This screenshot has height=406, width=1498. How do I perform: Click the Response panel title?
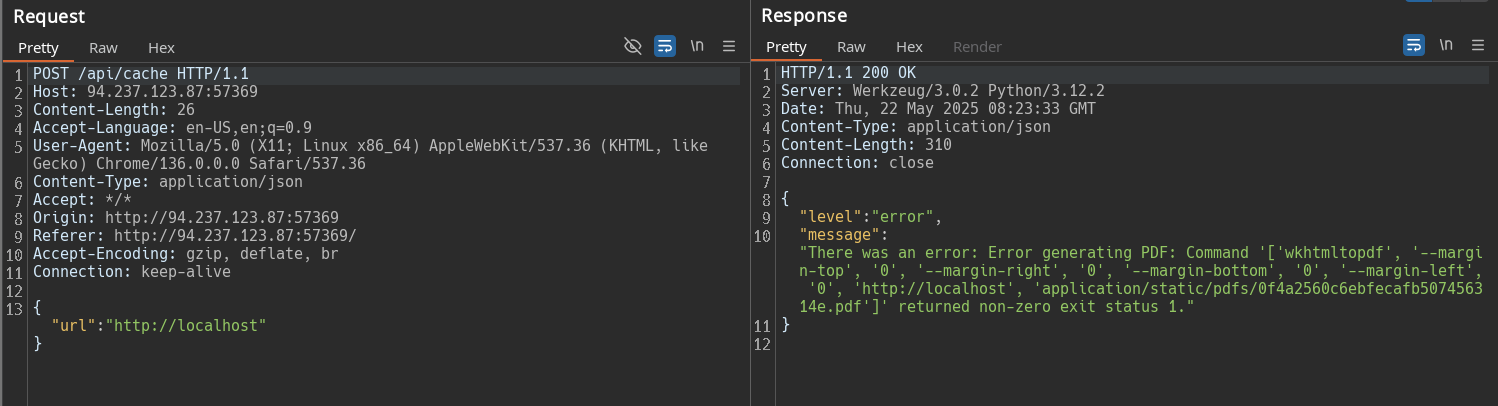[x=804, y=16]
